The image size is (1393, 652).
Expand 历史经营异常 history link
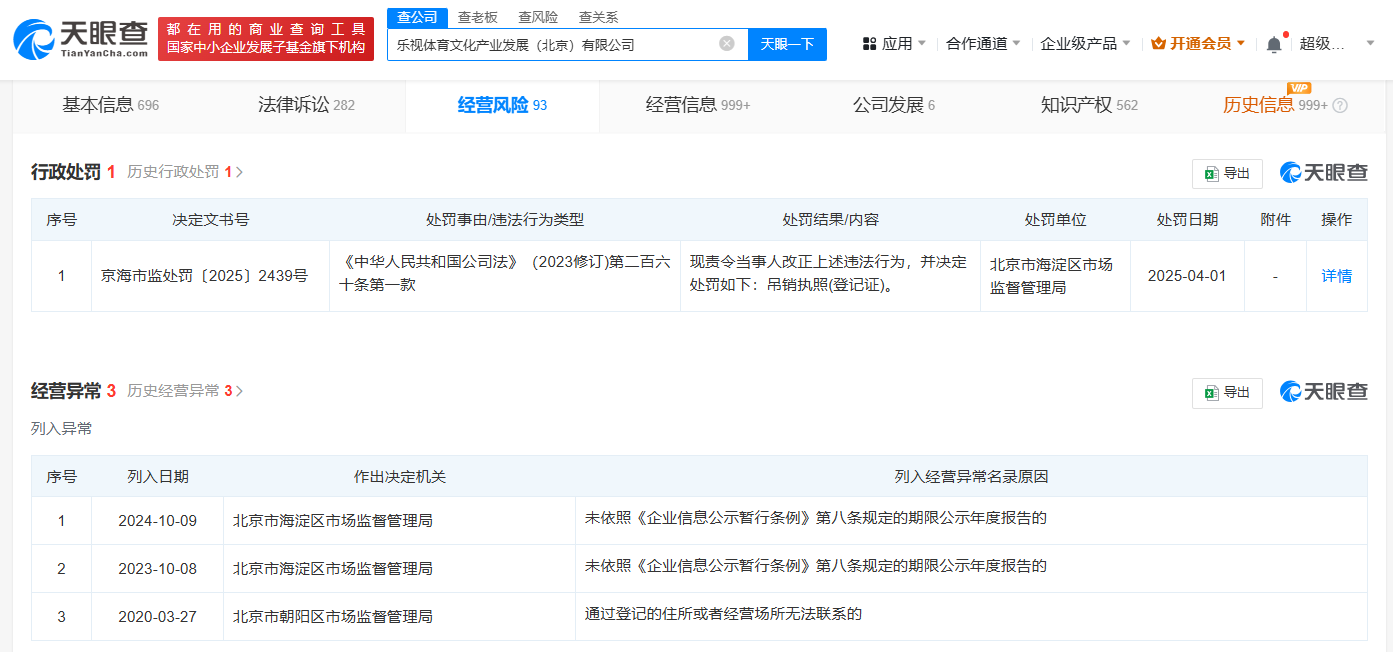click(x=184, y=391)
